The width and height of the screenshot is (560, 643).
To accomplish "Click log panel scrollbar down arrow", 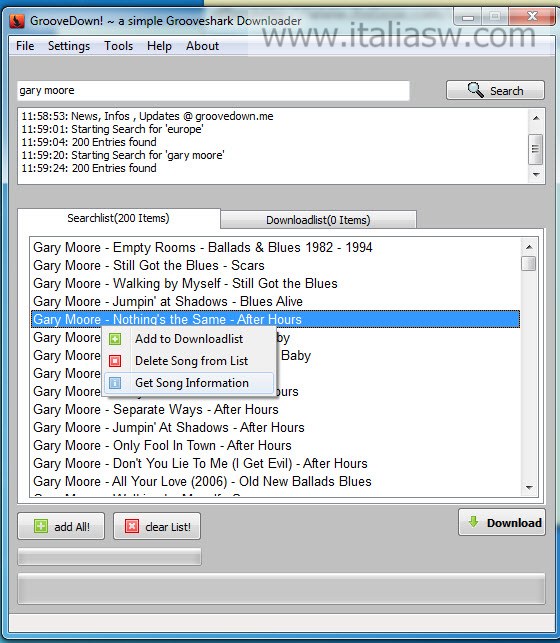I will (536, 175).
